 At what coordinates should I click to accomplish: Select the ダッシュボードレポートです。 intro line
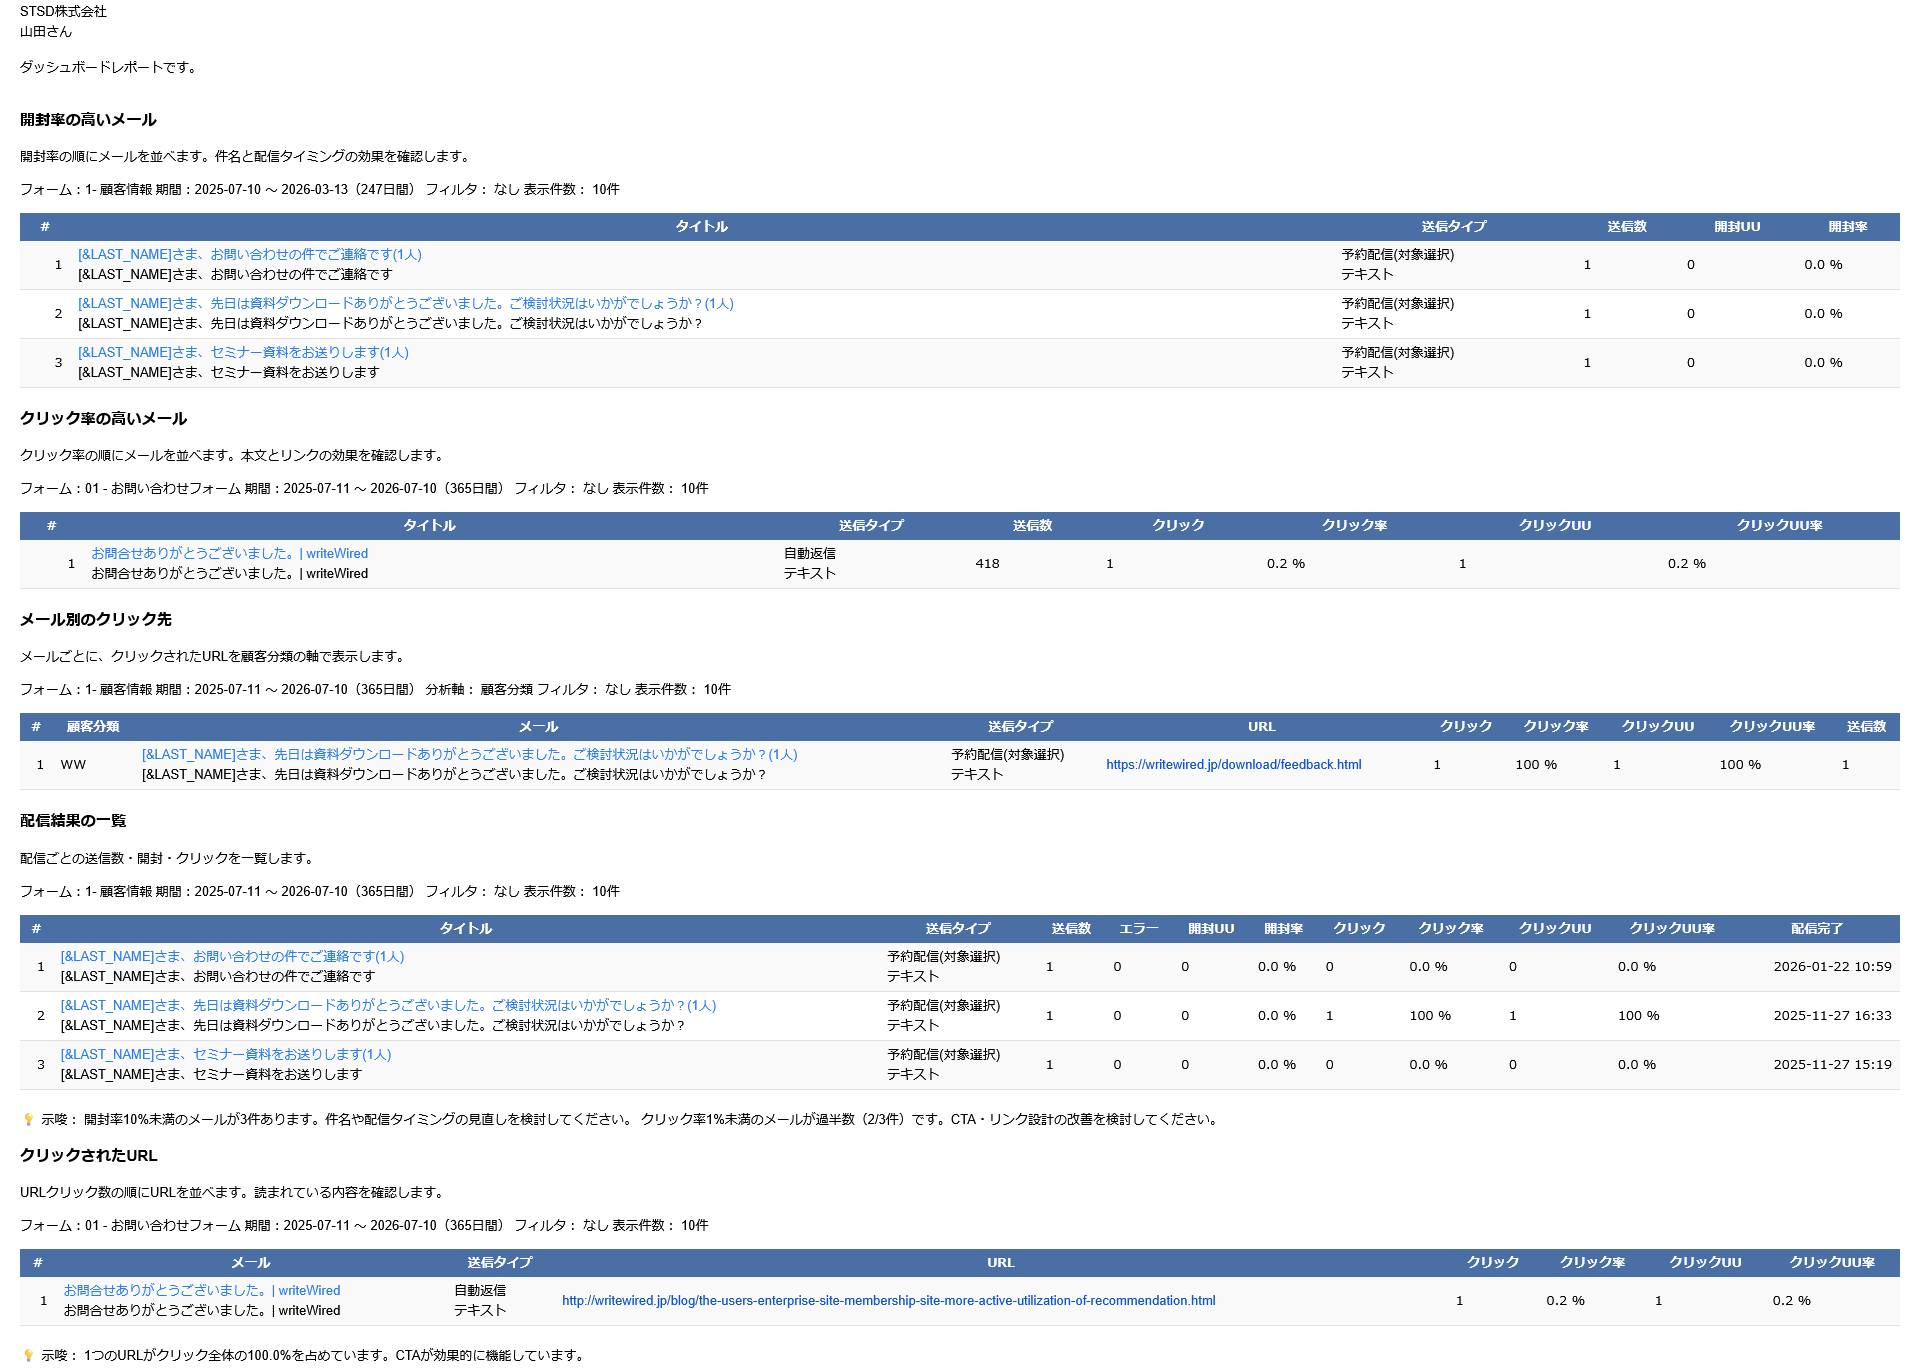[110, 68]
